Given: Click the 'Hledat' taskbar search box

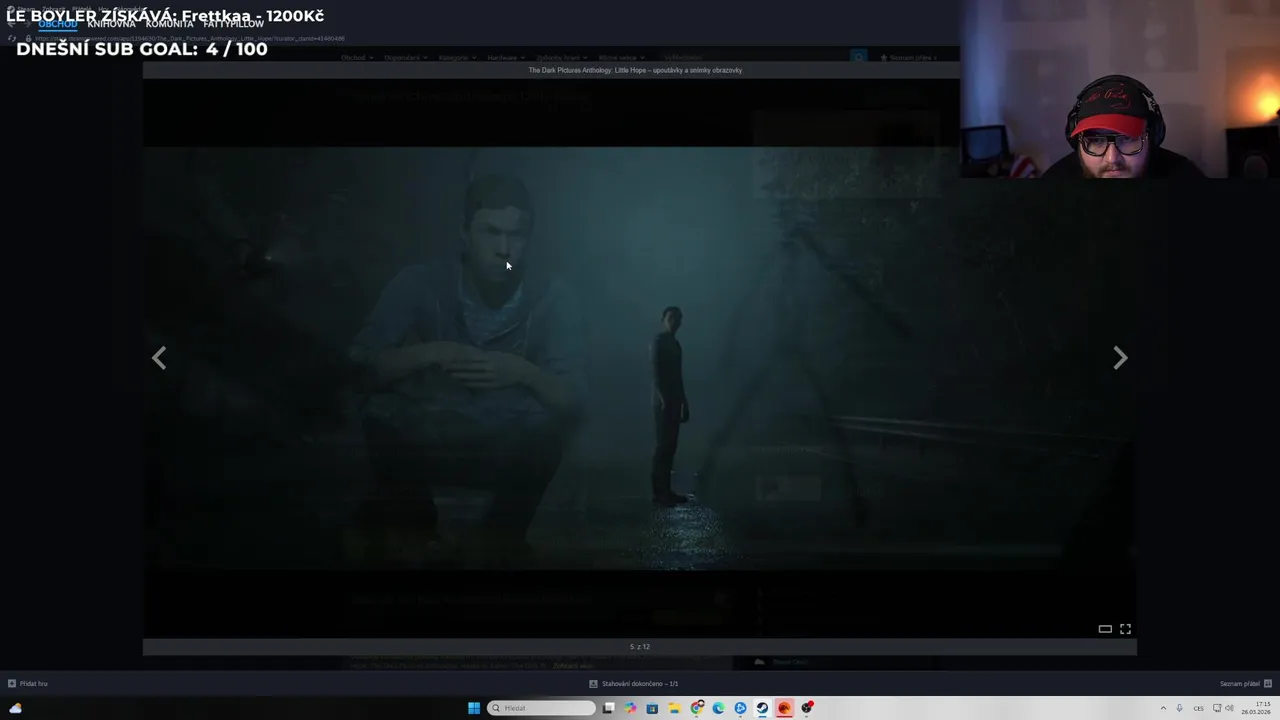Looking at the screenshot, I should tap(541, 708).
